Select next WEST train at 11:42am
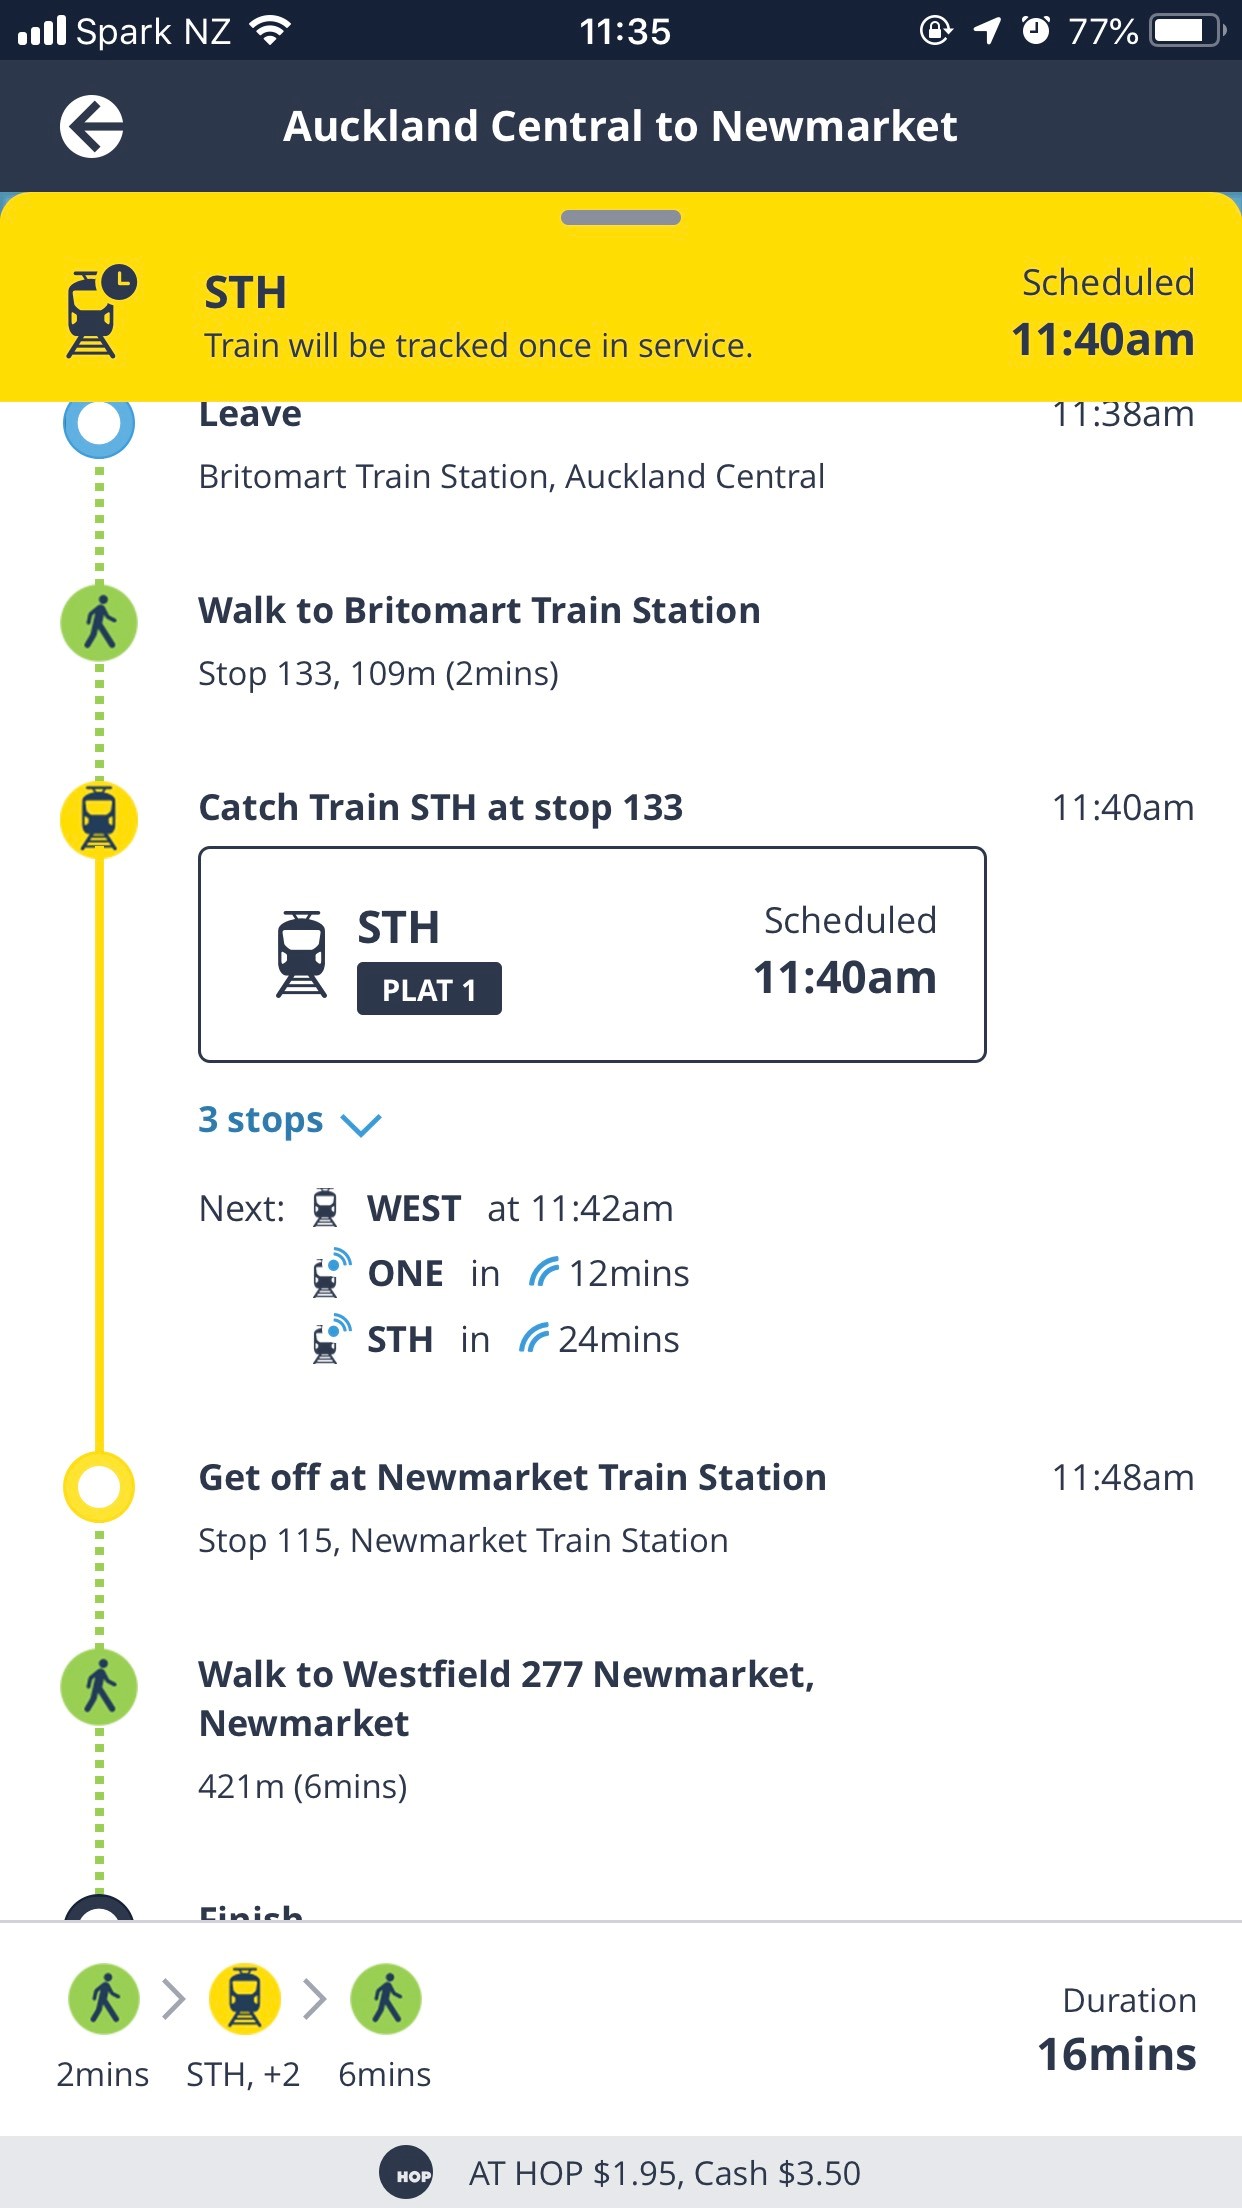The width and height of the screenshot is (1242, 2208). pyautogui.click(x=492, y=1208)
